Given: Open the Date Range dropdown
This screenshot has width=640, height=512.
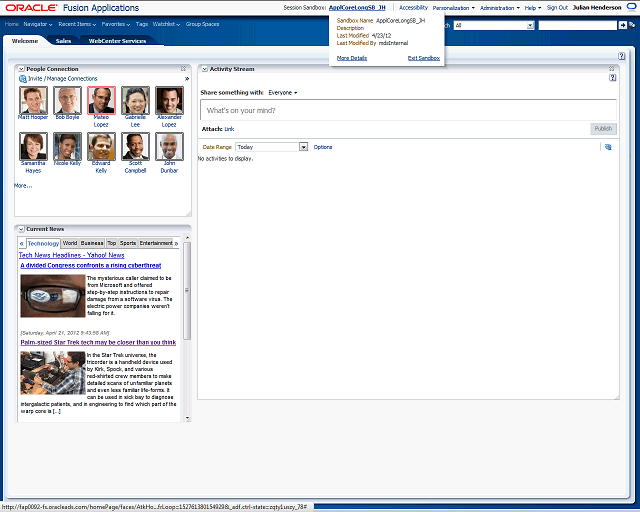Looking at the screenshot, I should coord(304,147).
